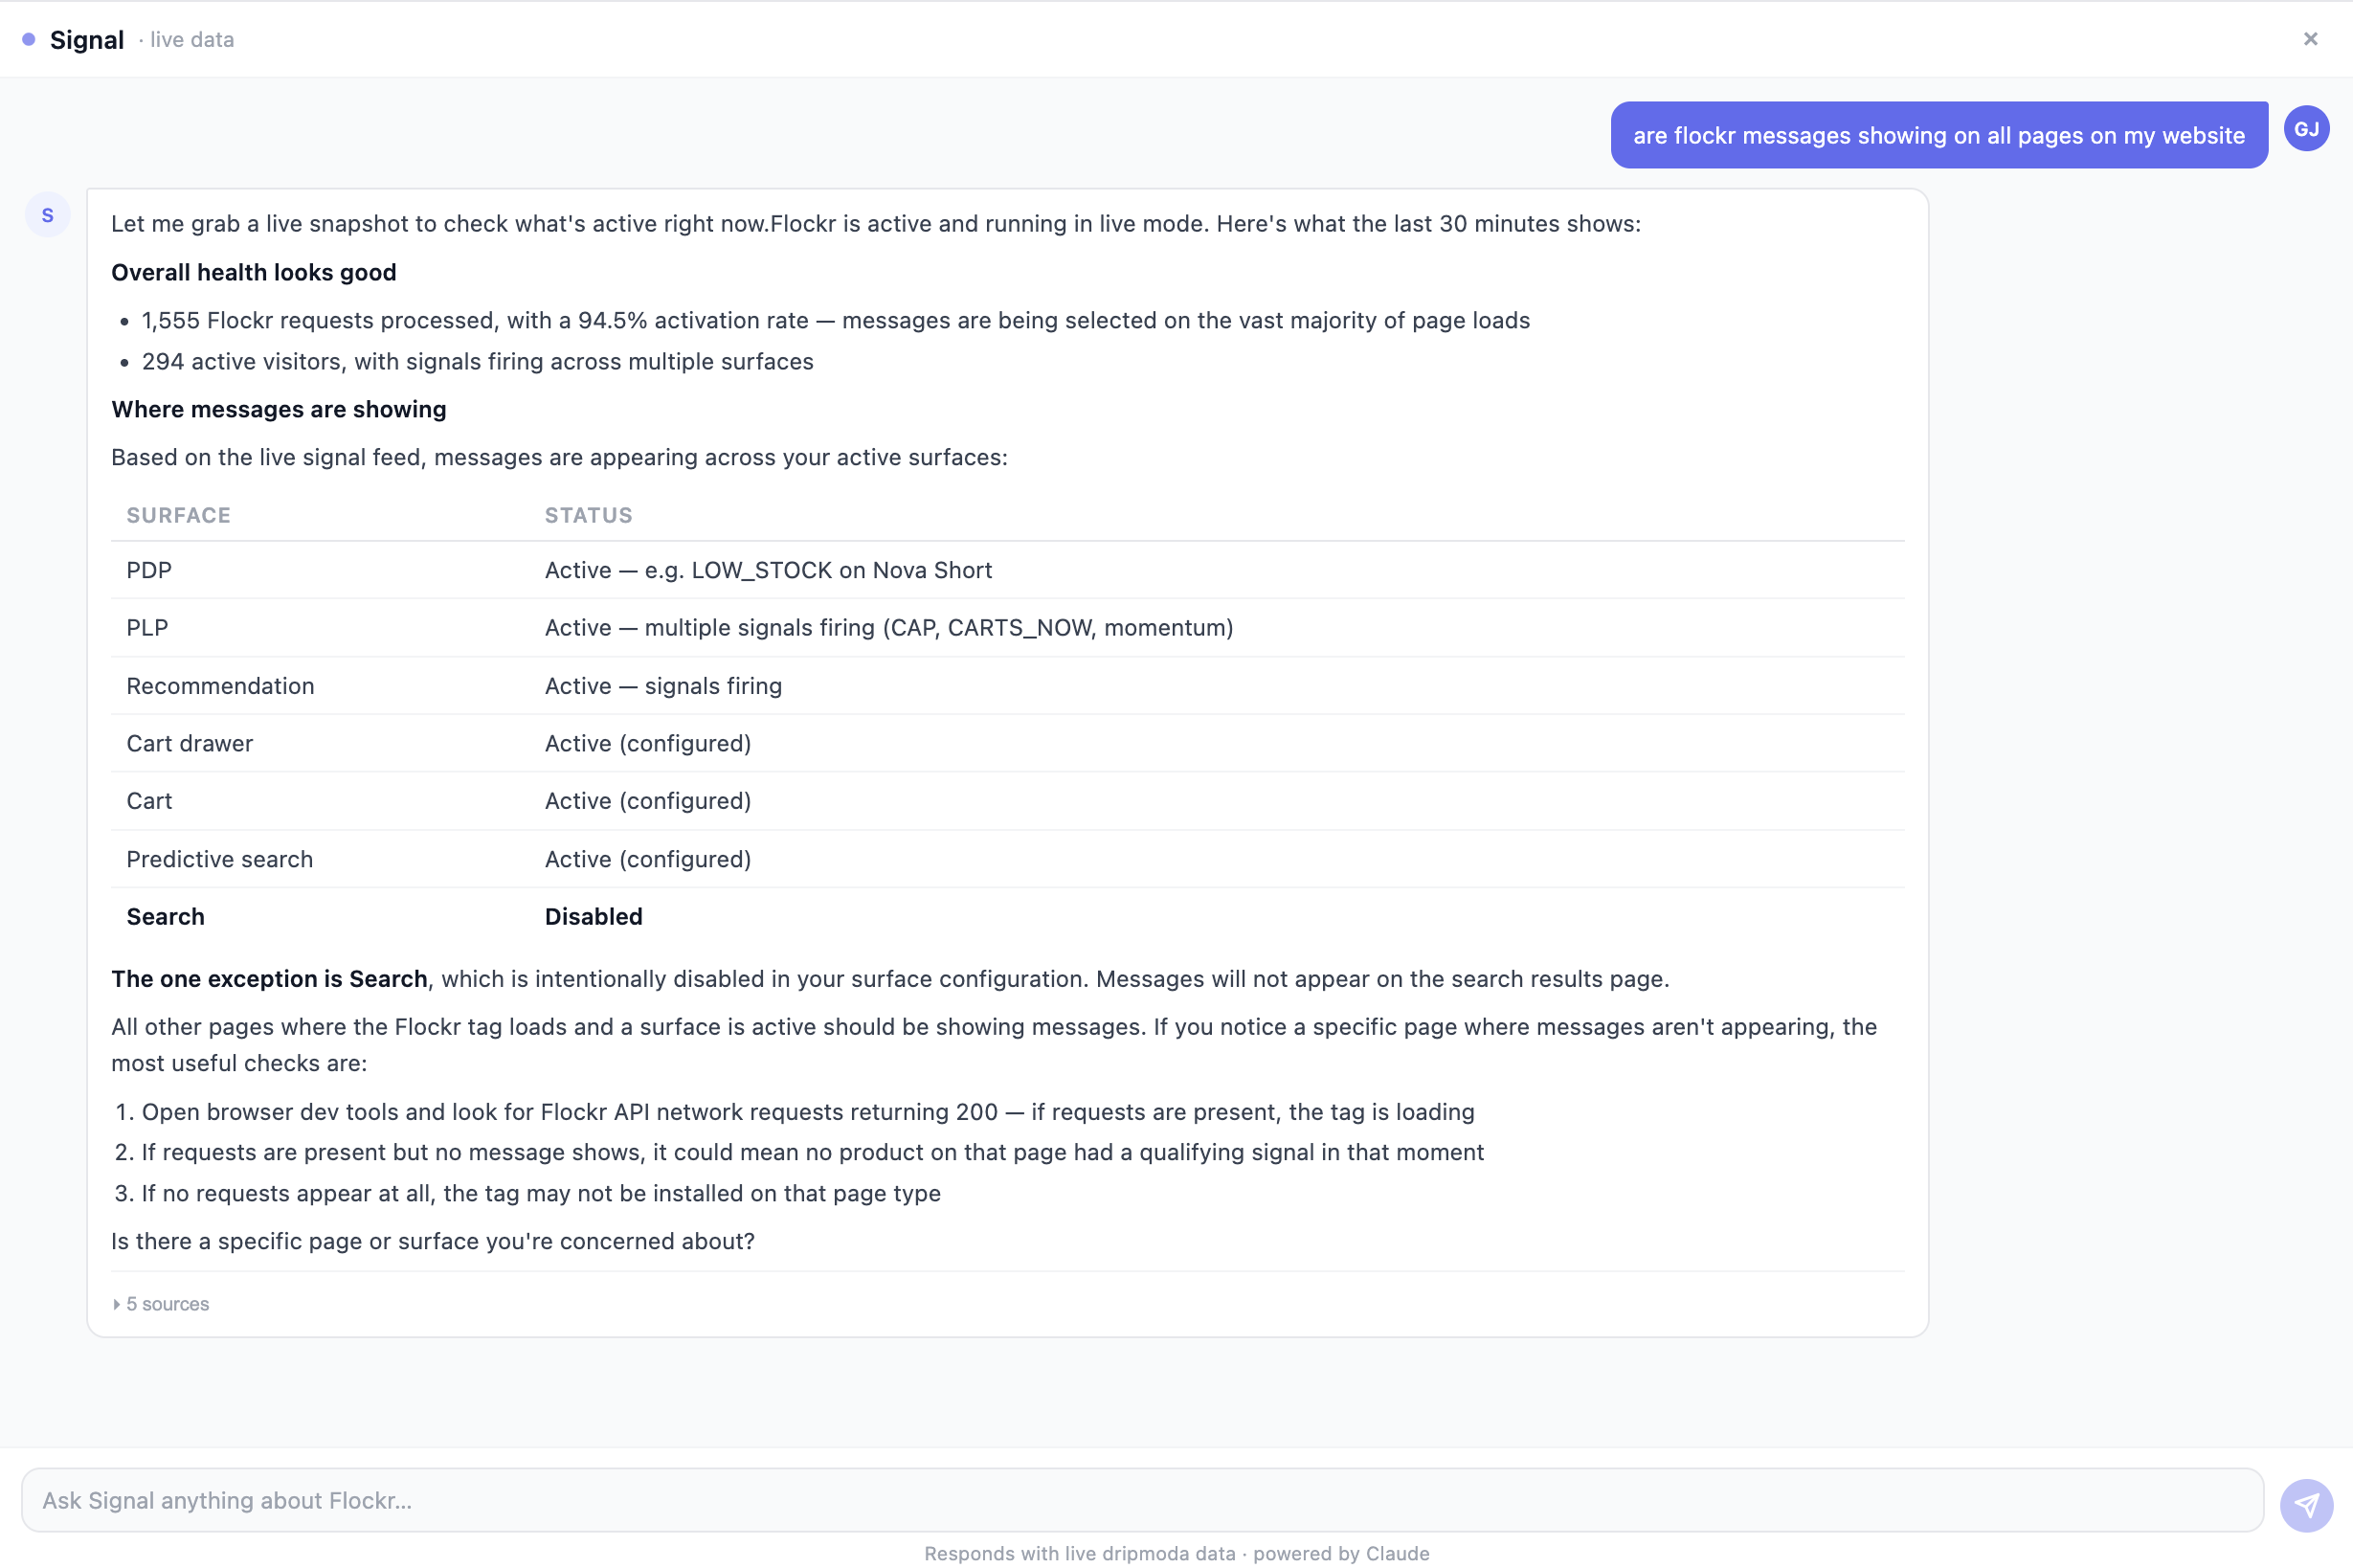Viewport: 2353px width, 1568px height.
Task: Click the Disabled status for Search
Action: (593, 916)
